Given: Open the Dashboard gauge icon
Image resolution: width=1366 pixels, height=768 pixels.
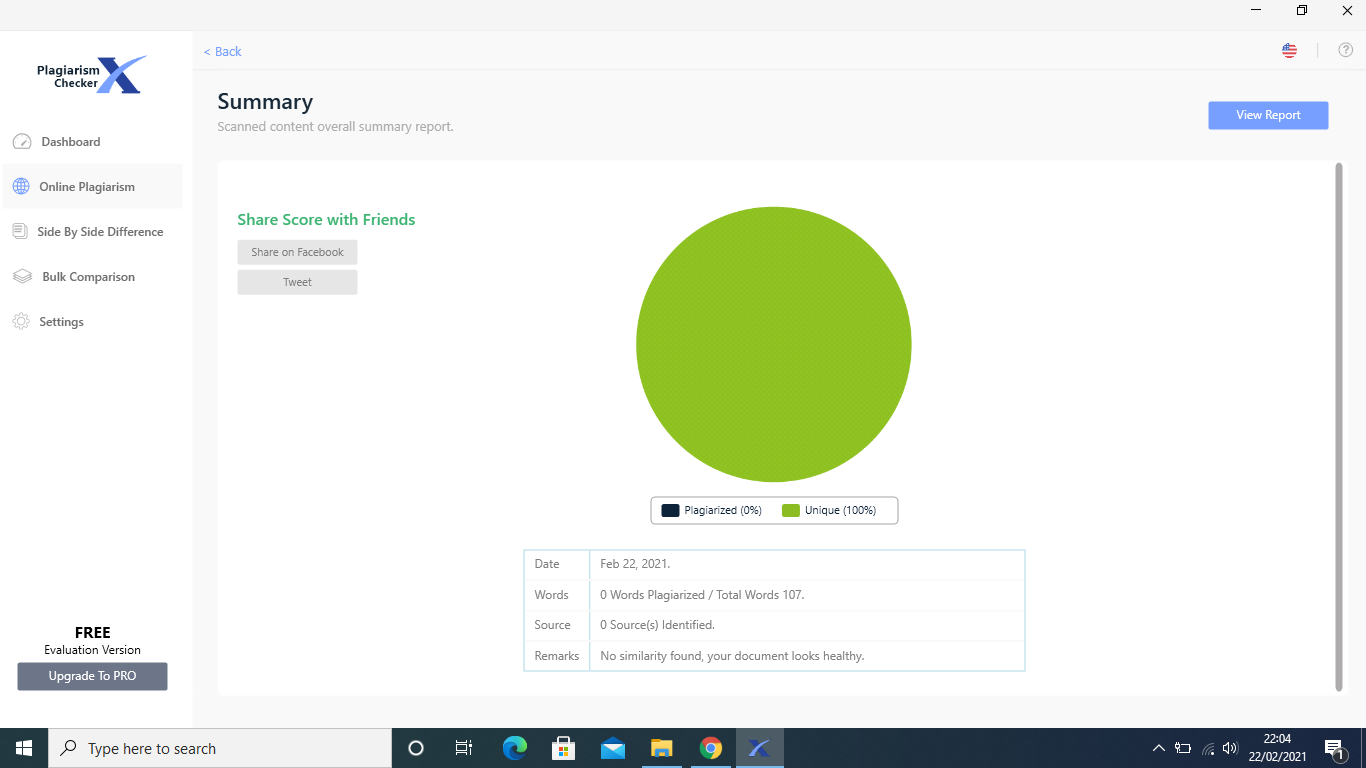Looking at the screenshot, I should pyautogui.click(x=22, y=142).
